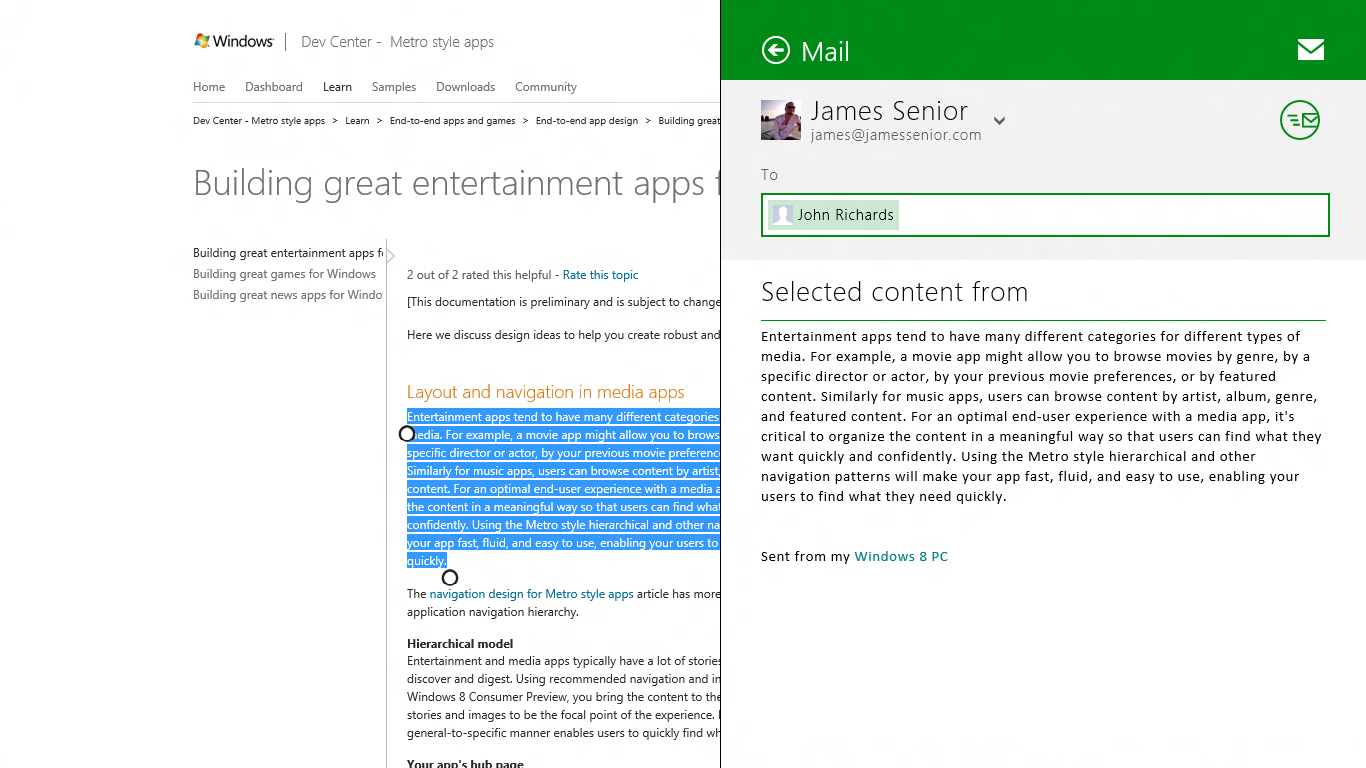Click the Building great entertainment apps page title
Viewport: 1366px width, 768px height.
[x=456, y=183]
